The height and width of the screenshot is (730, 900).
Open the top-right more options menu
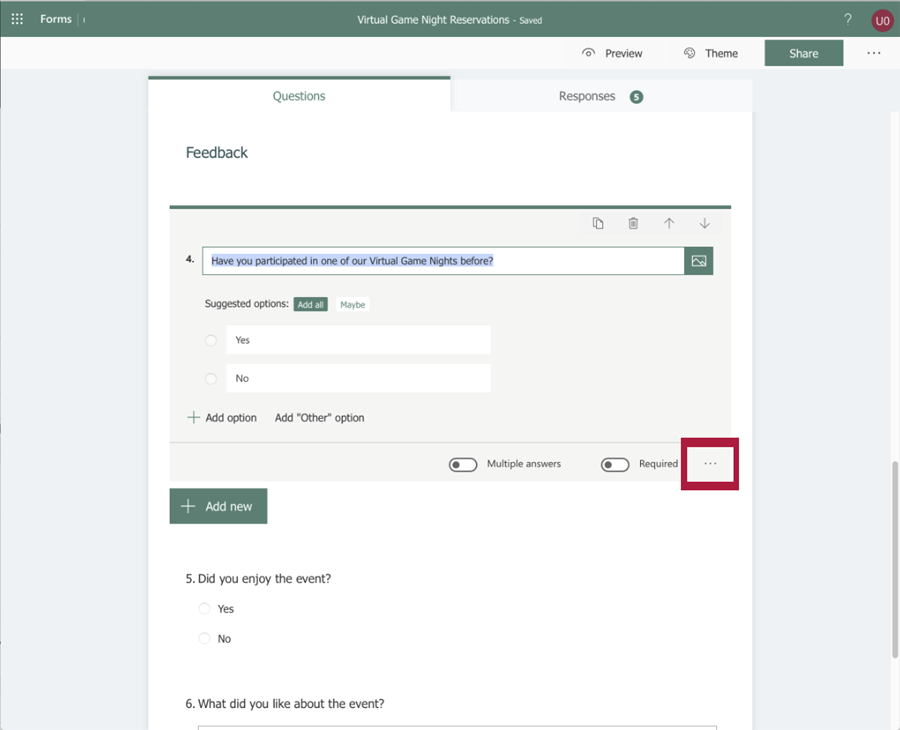[873, 53]
